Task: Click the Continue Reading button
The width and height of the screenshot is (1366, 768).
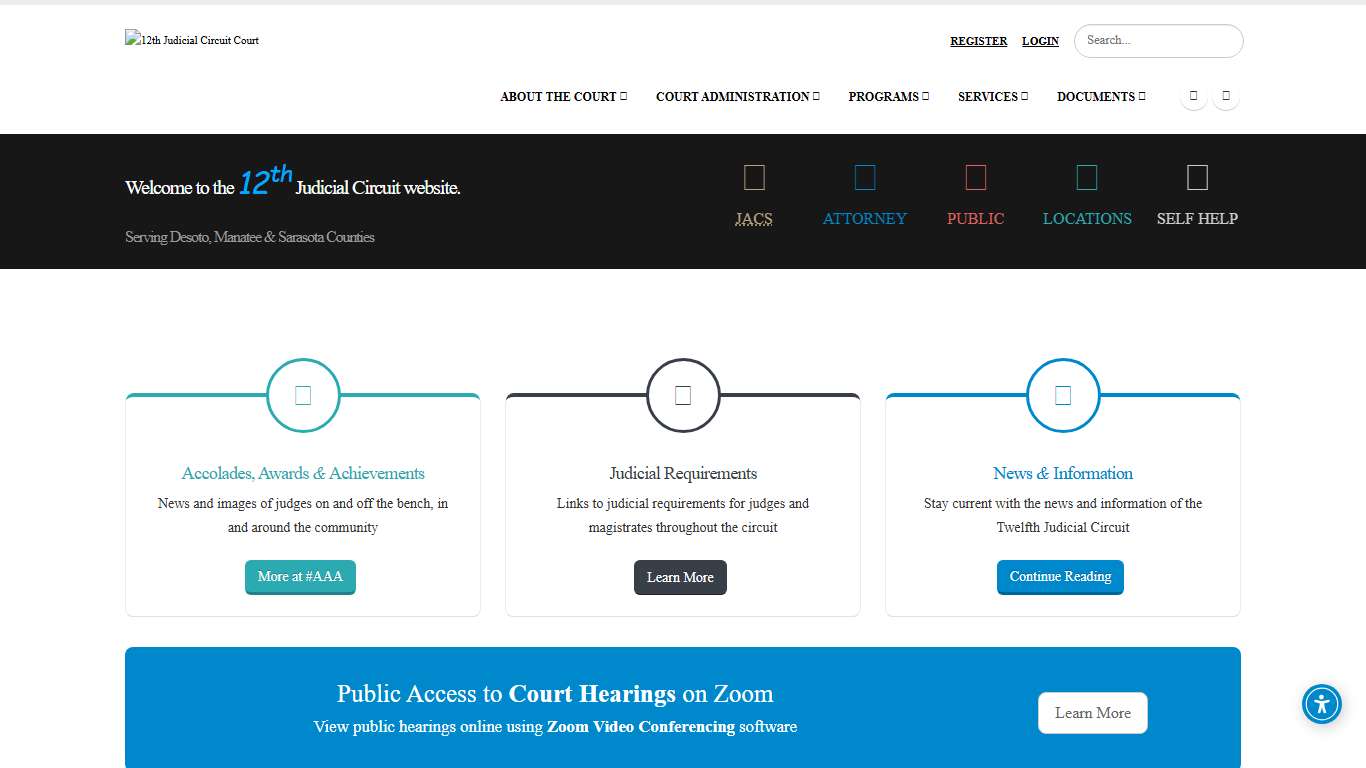Action: point(1060,577)
